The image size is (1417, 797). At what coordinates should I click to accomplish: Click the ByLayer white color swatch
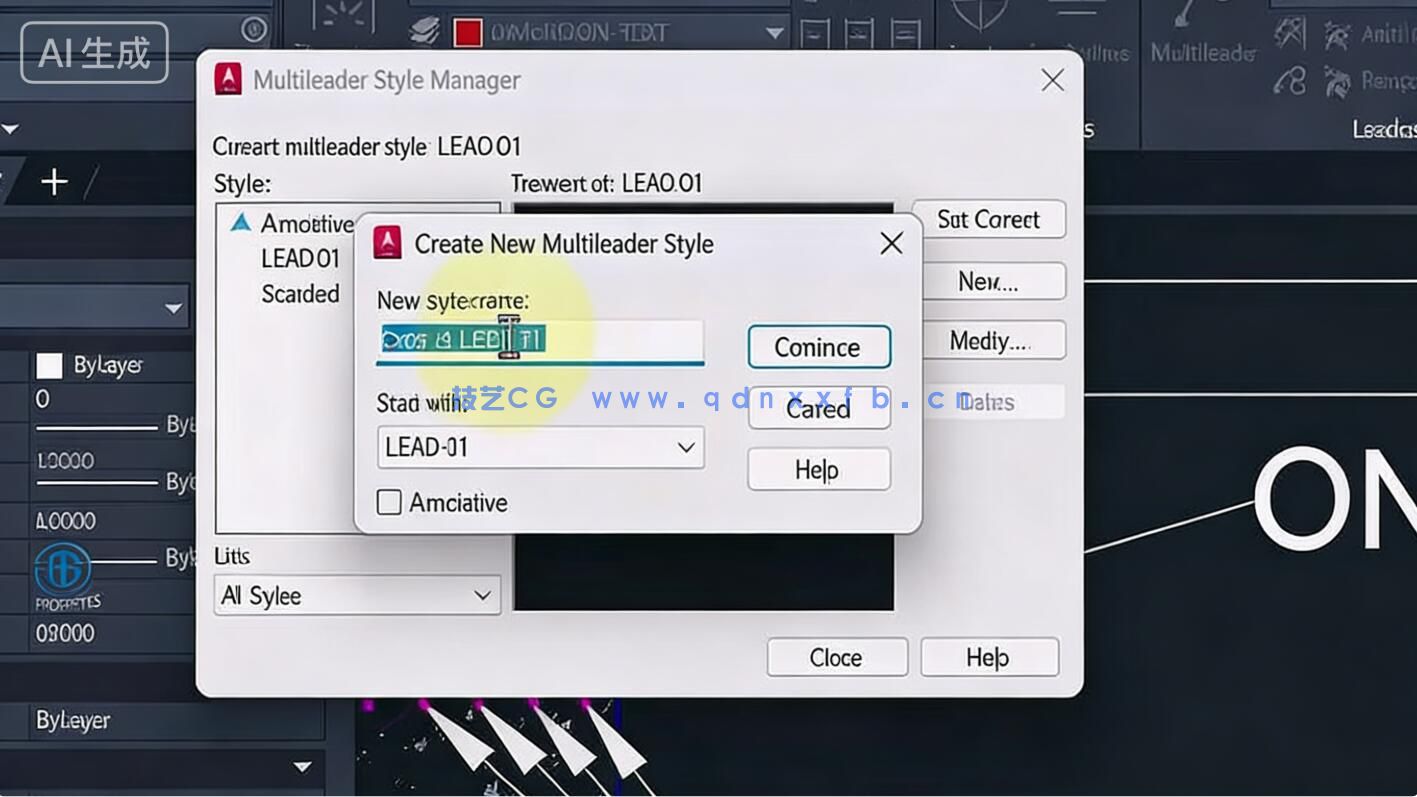[49, 365]
